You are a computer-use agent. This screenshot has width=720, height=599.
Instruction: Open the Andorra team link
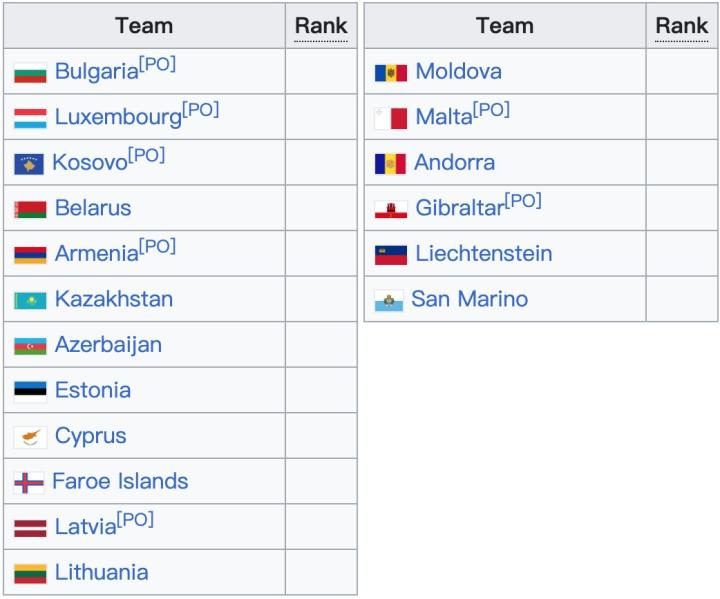click(455, 162)
